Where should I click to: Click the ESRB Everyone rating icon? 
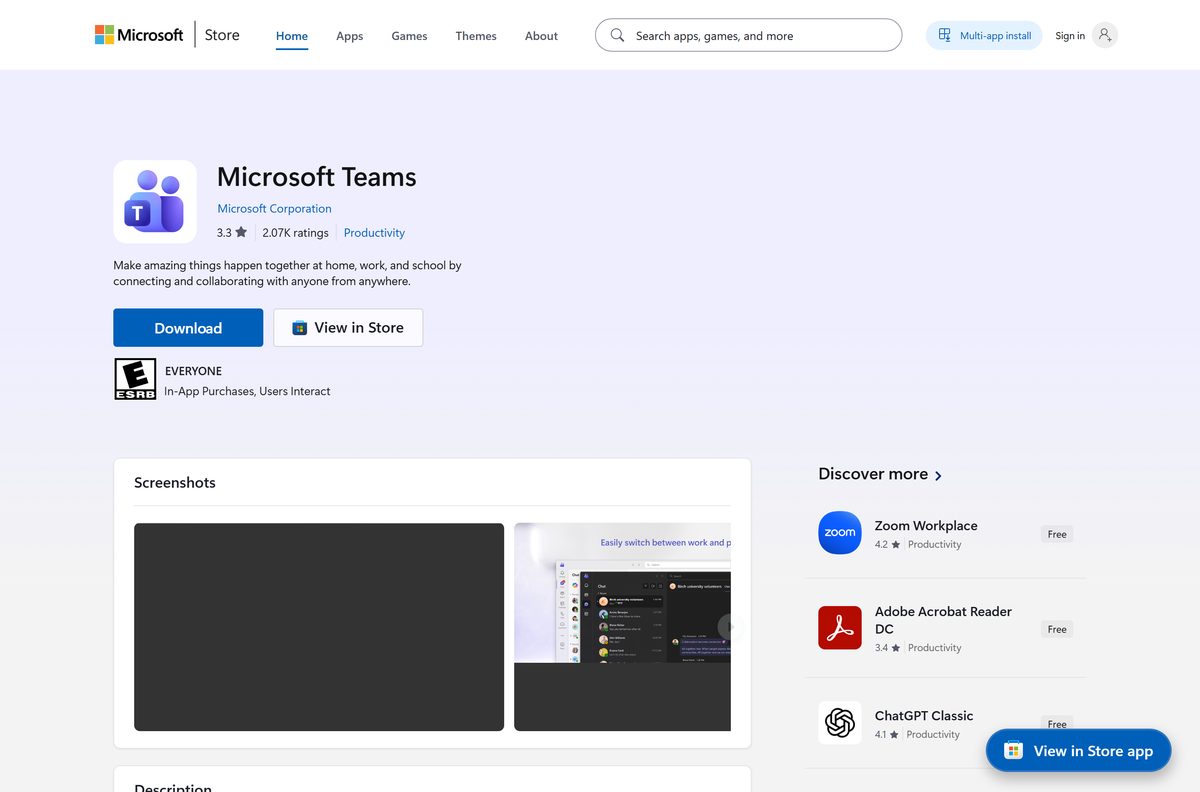(x=135, y=380)
